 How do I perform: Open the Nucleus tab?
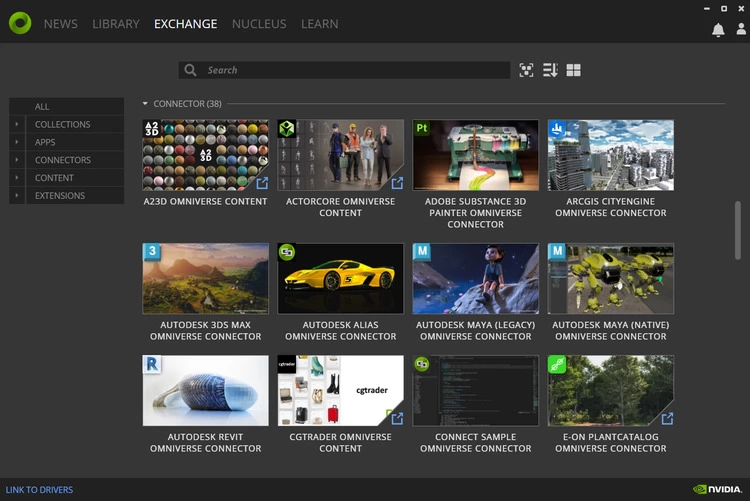point(259,24)
